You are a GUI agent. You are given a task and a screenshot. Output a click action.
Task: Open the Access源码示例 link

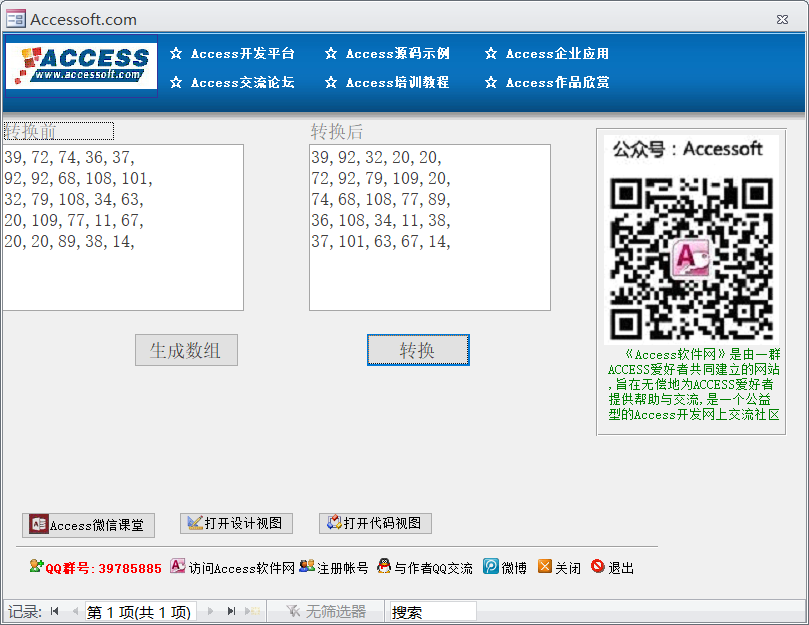point(397,54)
